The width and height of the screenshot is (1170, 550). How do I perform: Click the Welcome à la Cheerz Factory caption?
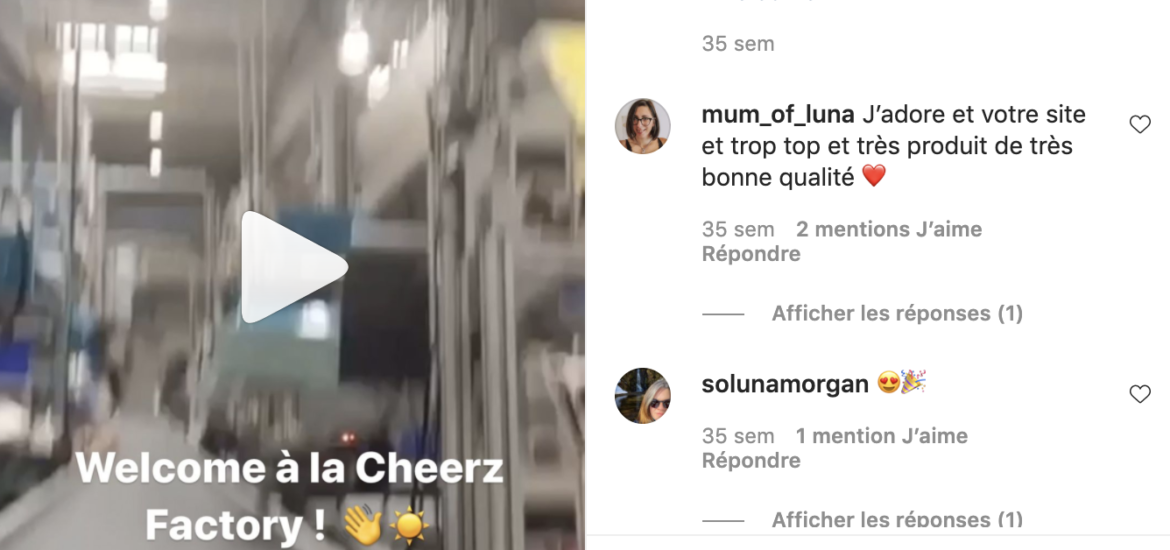point(290,498)
